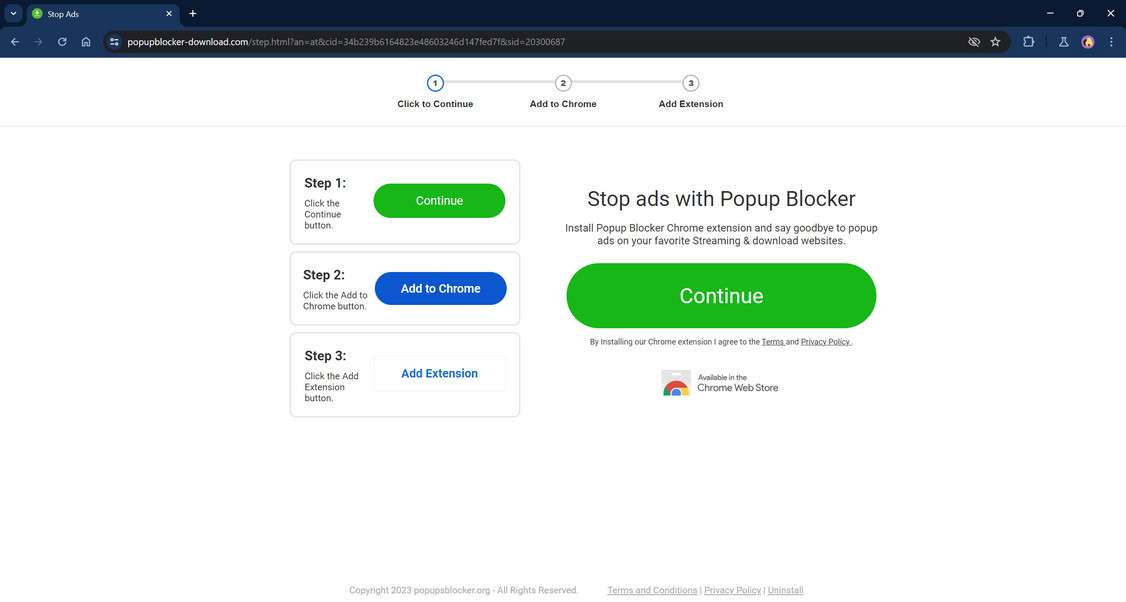Screen dimensions: 1126x602
Task: Click the back navigation arrow
Action: click(15, 41)
